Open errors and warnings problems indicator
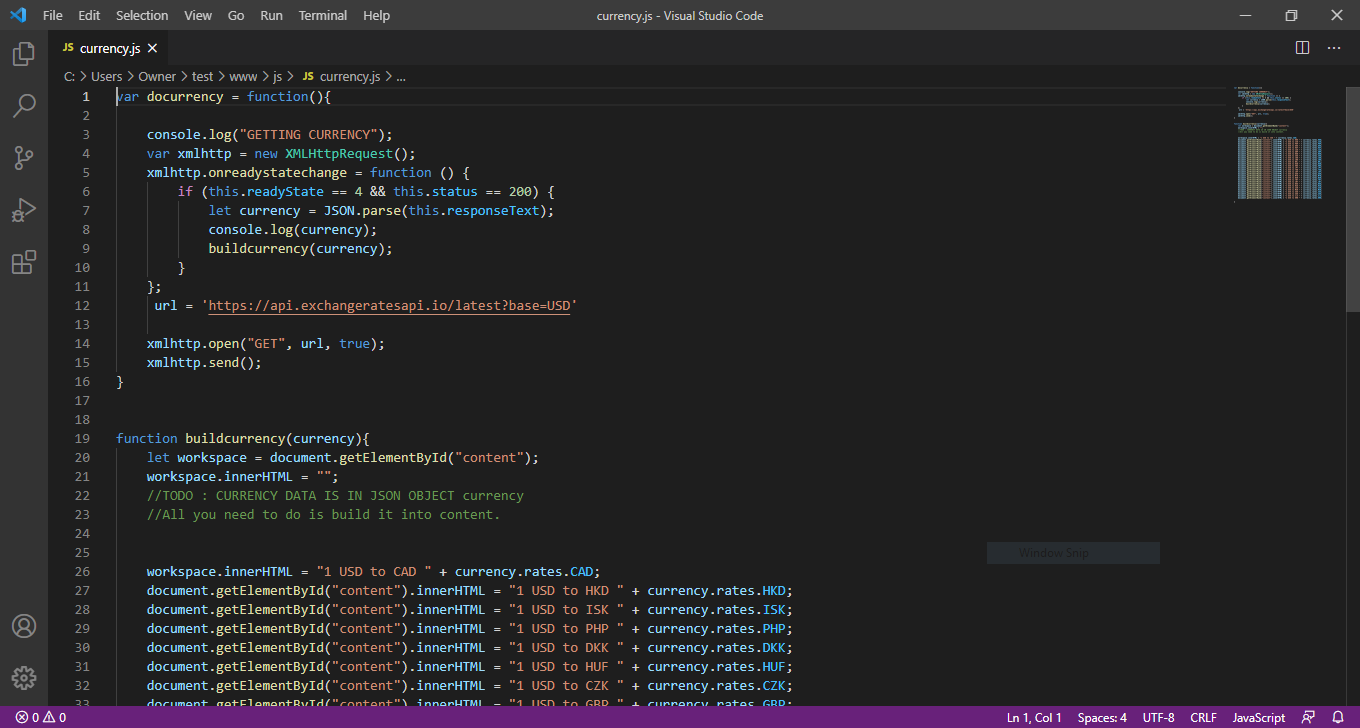Viewport: 1360px width, 728px height. point(40,718)
